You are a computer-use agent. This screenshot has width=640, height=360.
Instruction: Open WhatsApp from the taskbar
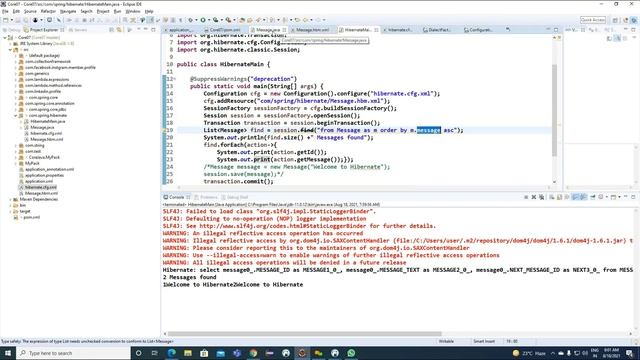pyautogui.click(x=351, y=353)
